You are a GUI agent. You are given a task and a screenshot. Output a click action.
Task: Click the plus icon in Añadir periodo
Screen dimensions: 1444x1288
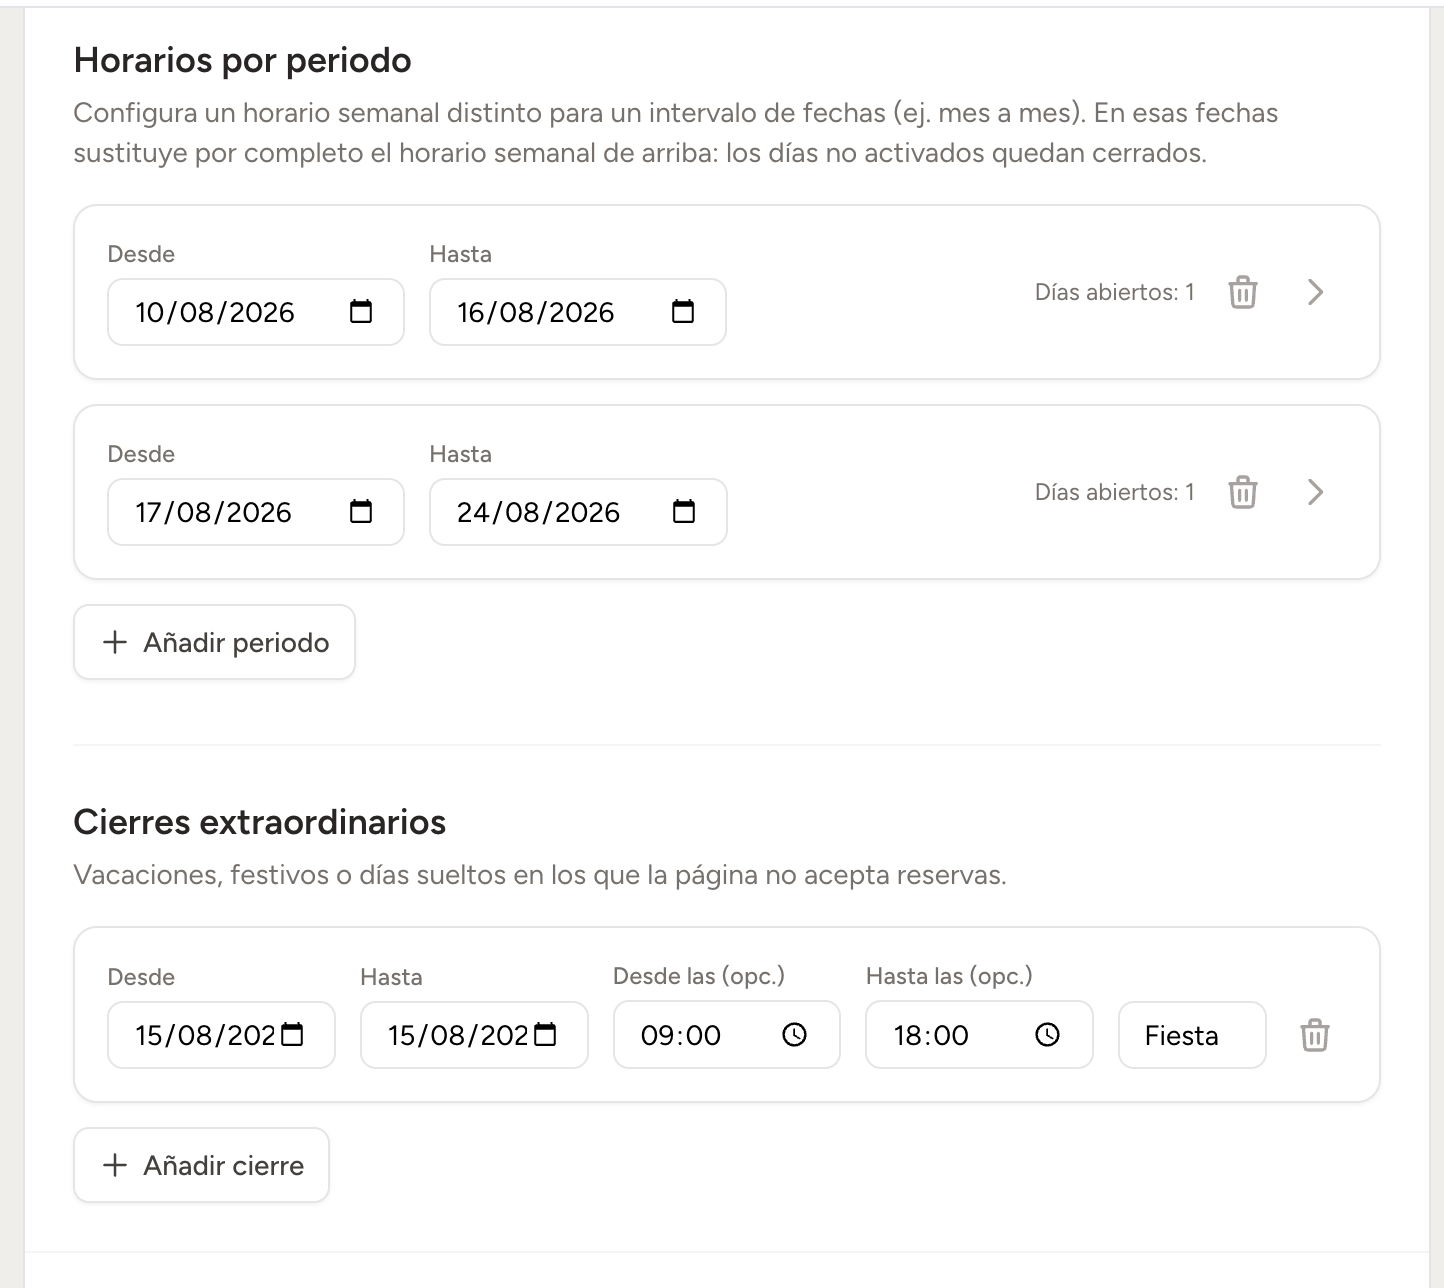(115, 642)
